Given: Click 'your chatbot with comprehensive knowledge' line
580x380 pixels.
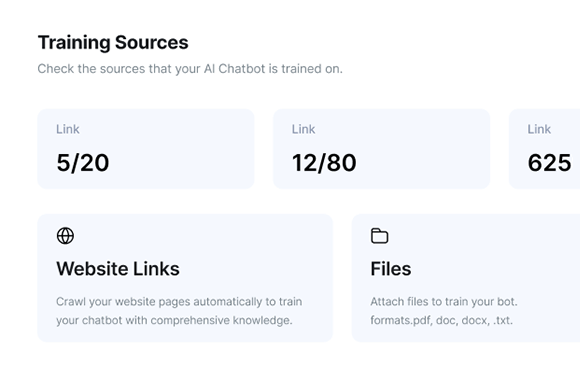Looking at the screenshot, I should [x=174, y=320].
